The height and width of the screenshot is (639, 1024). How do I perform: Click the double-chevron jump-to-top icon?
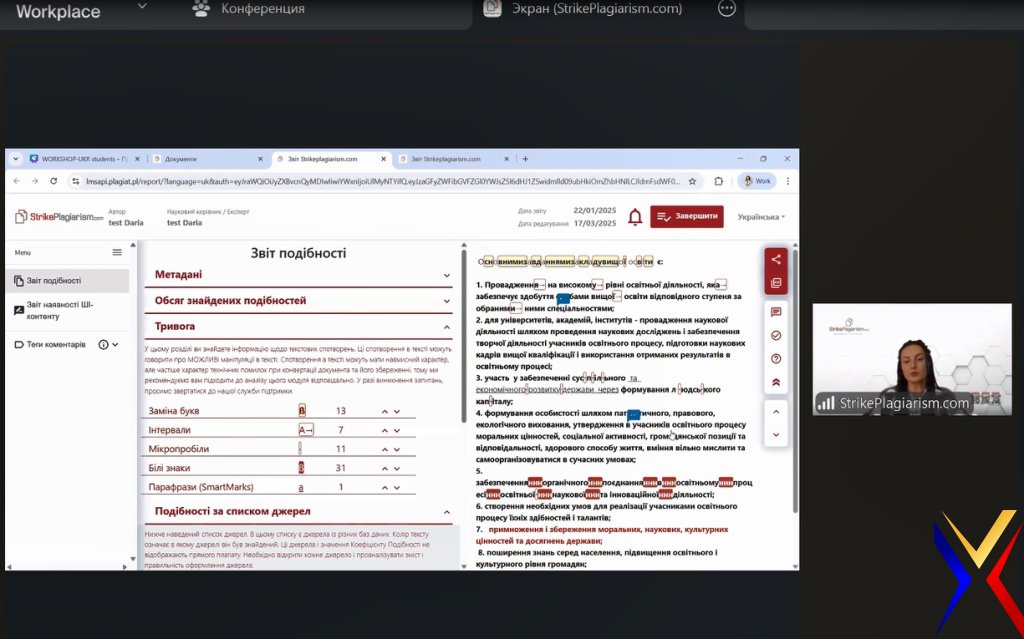pyautogui.click(x=775, y=382)
